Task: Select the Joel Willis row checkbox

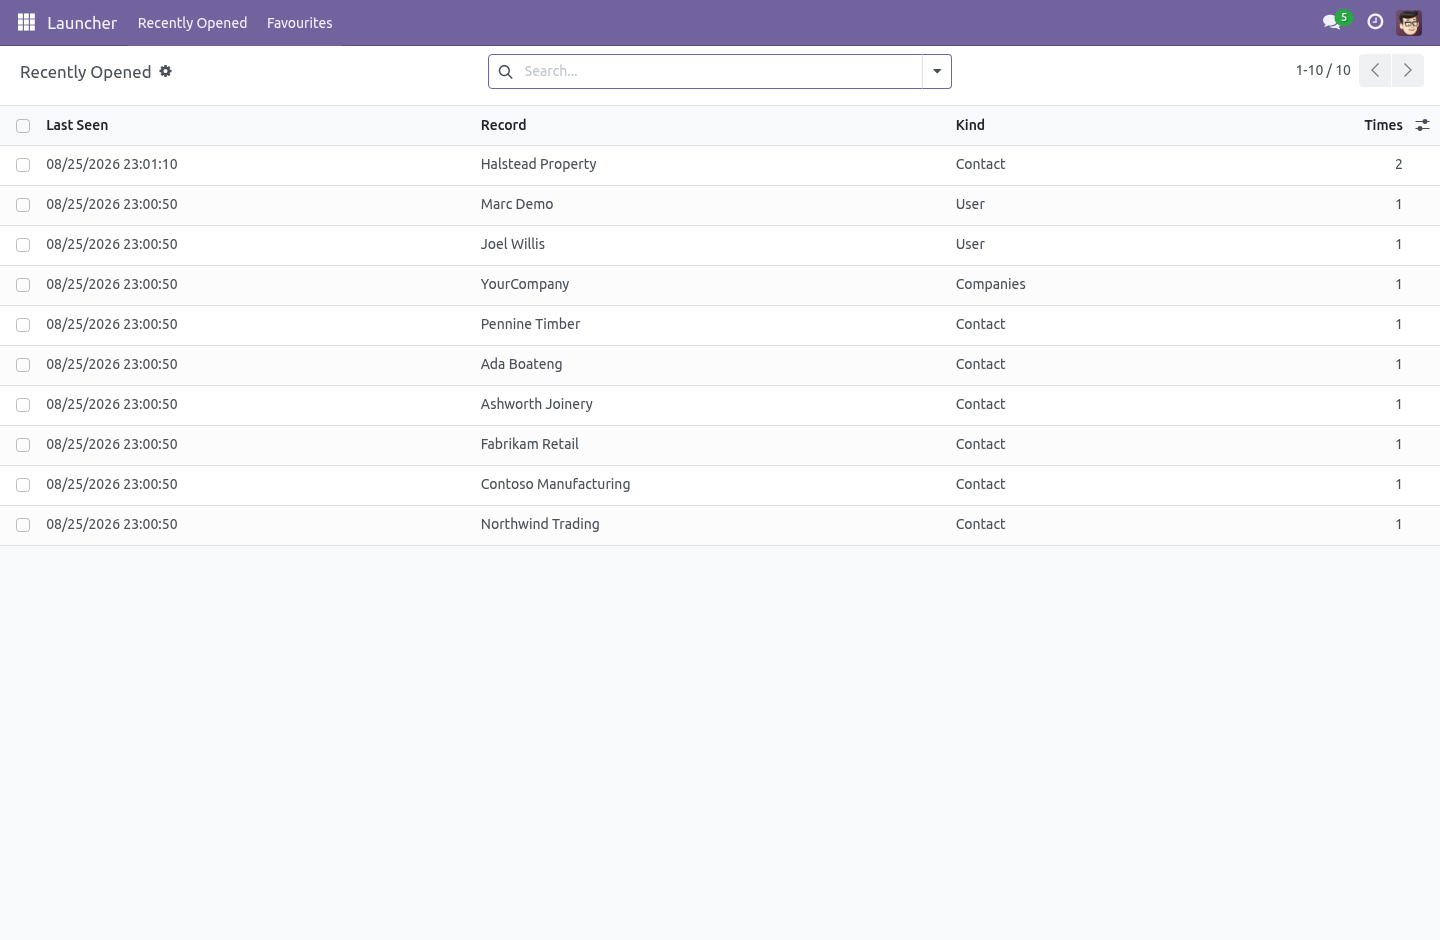Action: (23, 245)
